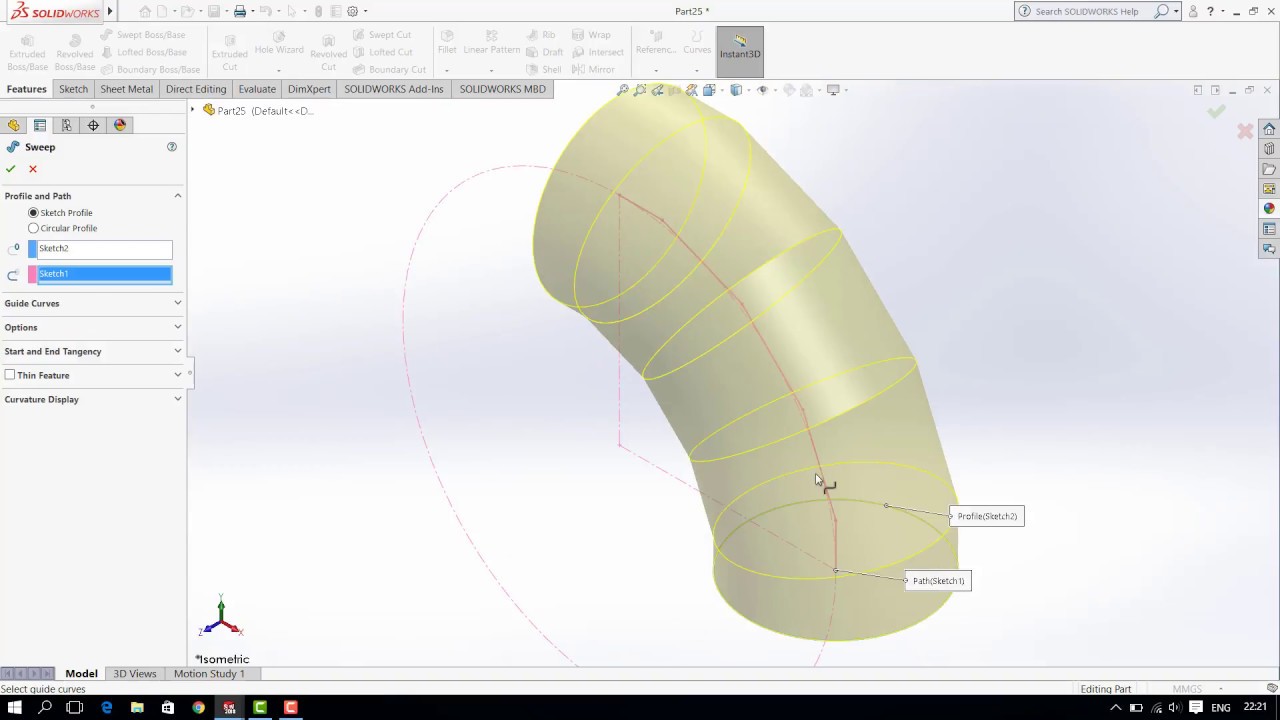Open the PropertyManager tab icon
The image size is (1280, 720).
tap(40, 125)
